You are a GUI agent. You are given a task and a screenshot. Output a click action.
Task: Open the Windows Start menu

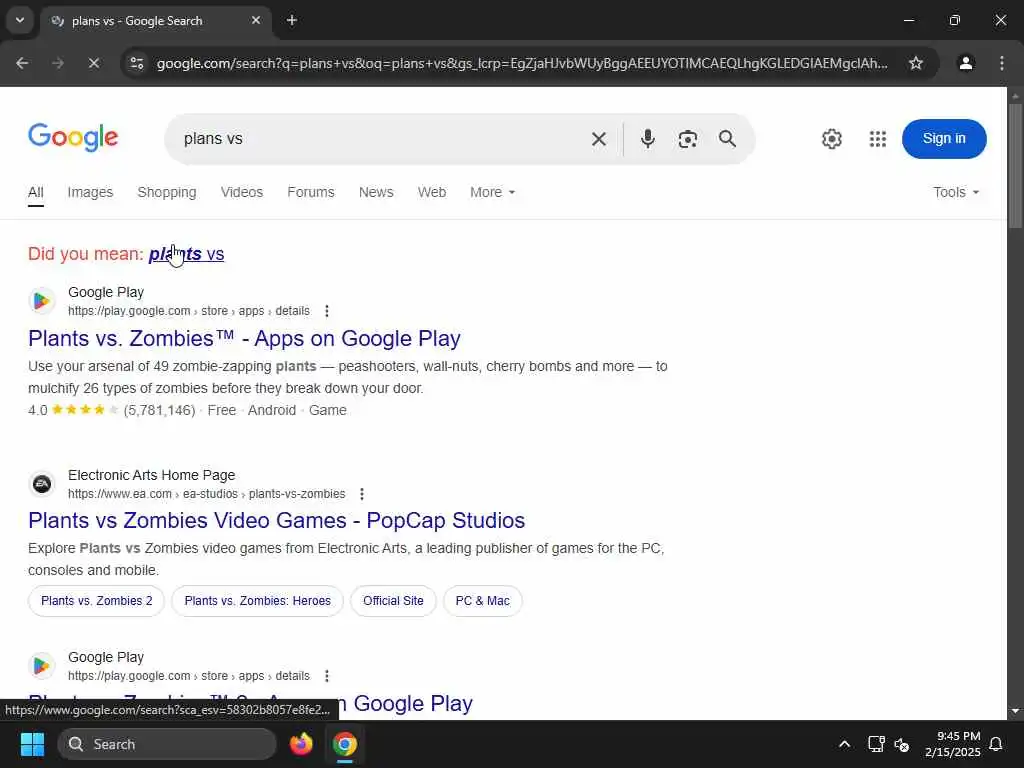click(x=32, y=744)
